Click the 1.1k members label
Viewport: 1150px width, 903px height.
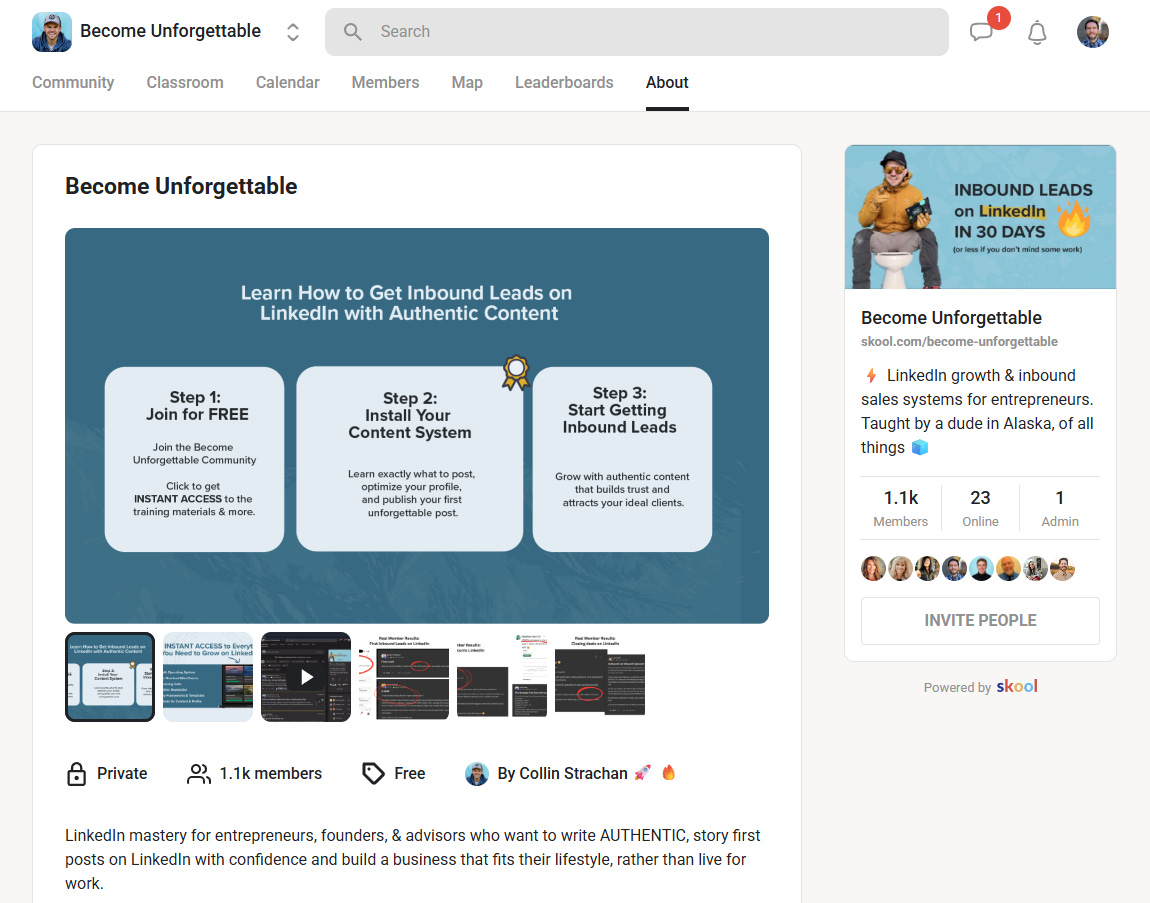[x=271, y=774]
